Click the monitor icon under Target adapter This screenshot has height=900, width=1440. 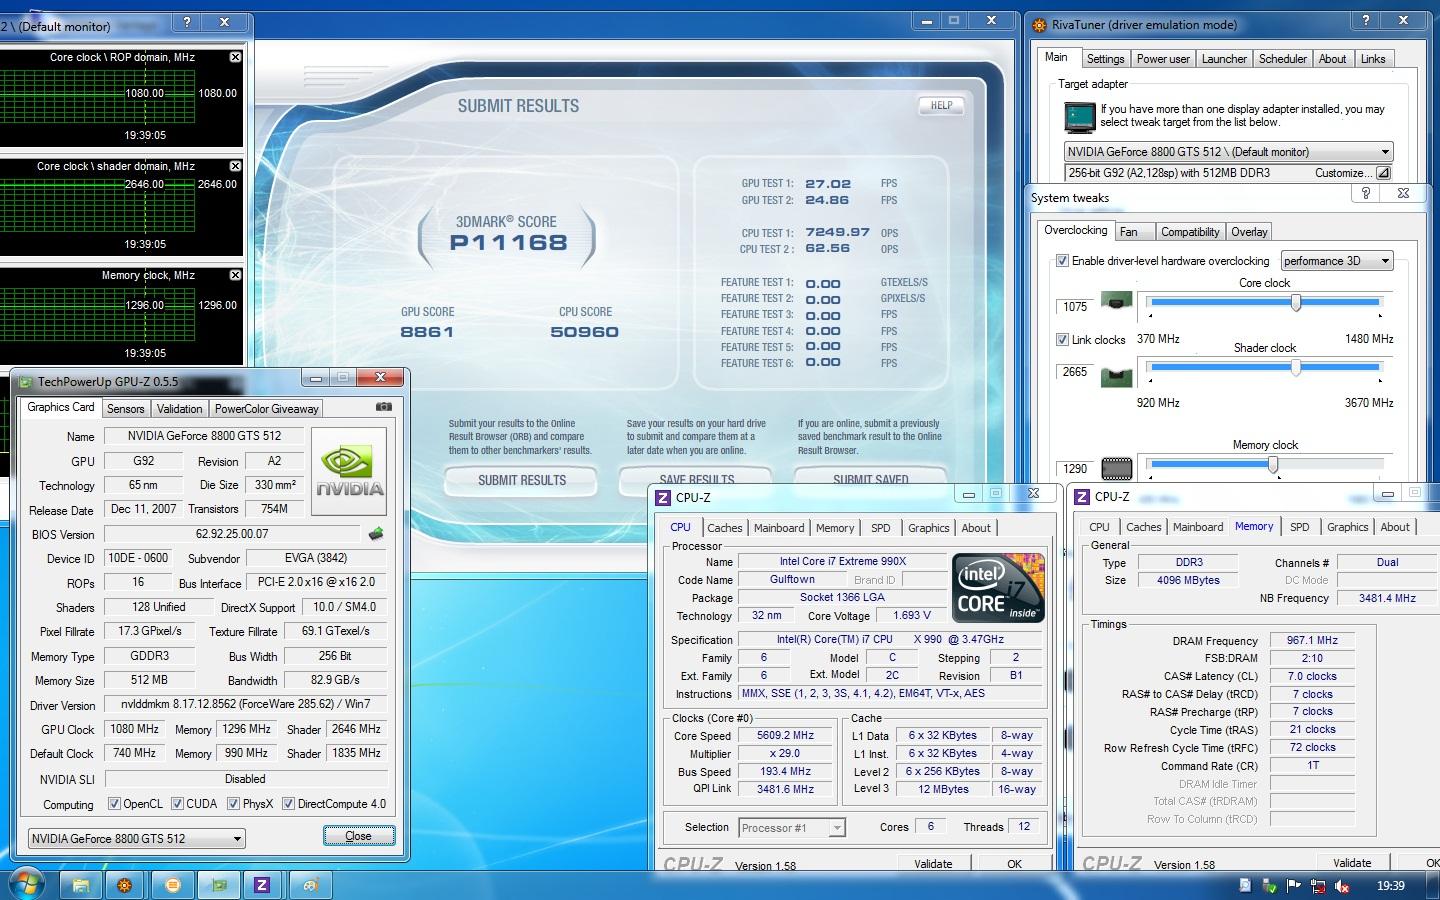[1080, 117]
